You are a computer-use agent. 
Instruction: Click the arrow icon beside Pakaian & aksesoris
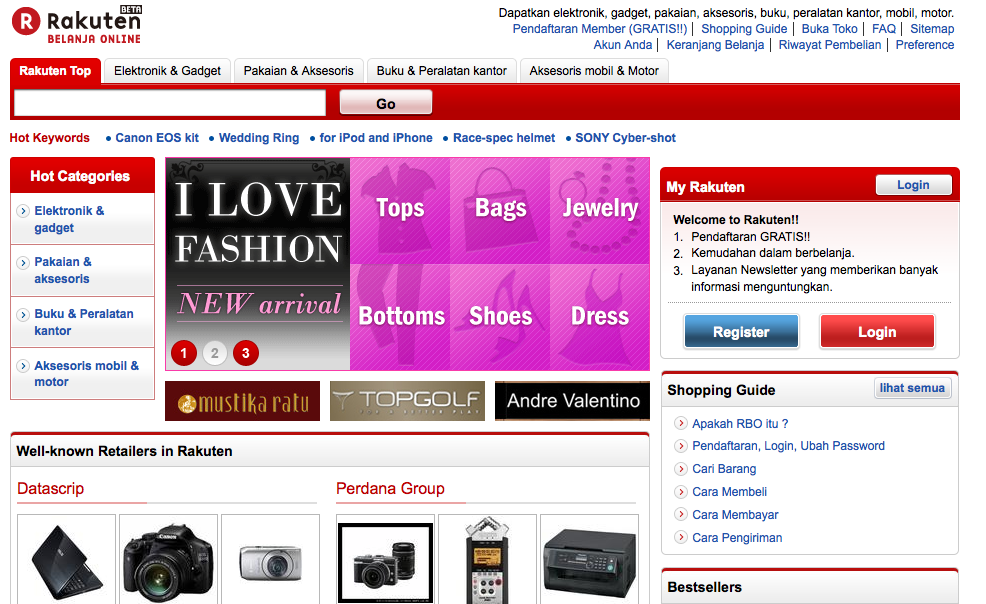pos(23,263)
